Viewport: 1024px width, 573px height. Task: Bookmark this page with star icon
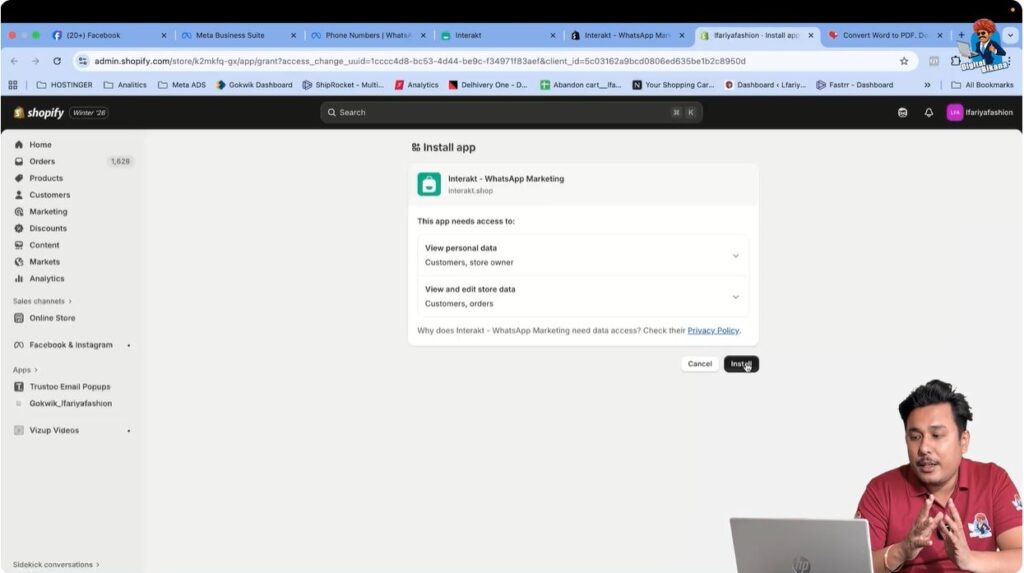click(x=904, y=61)
